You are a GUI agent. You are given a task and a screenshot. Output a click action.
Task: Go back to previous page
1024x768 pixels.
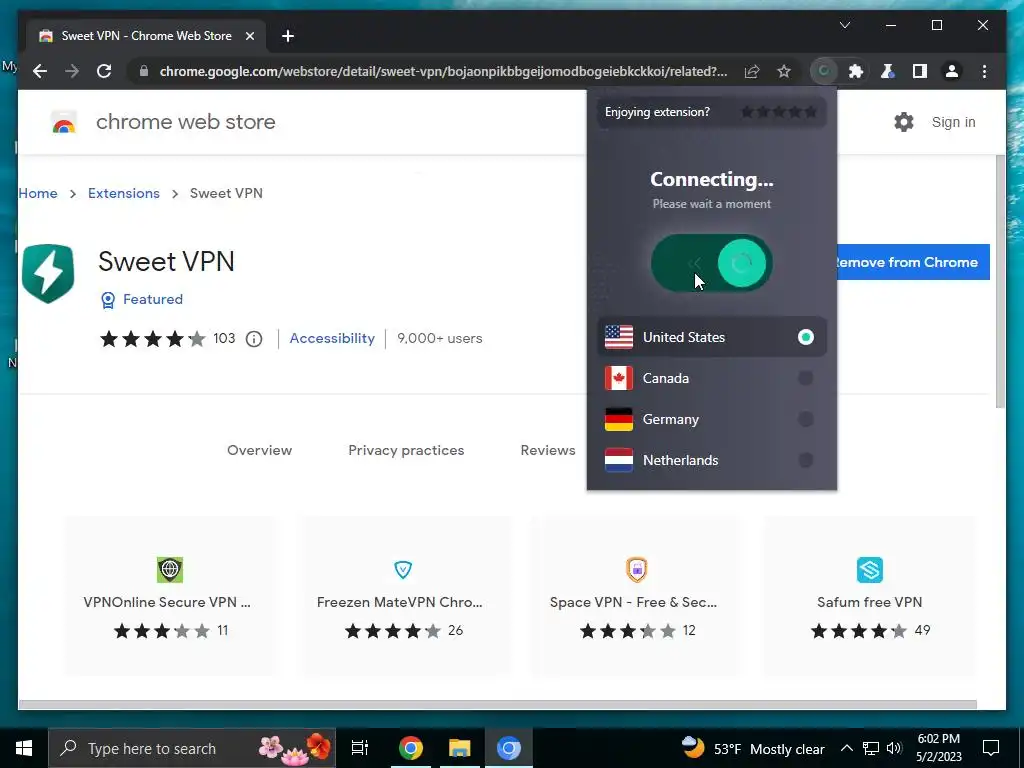point(40,71)
